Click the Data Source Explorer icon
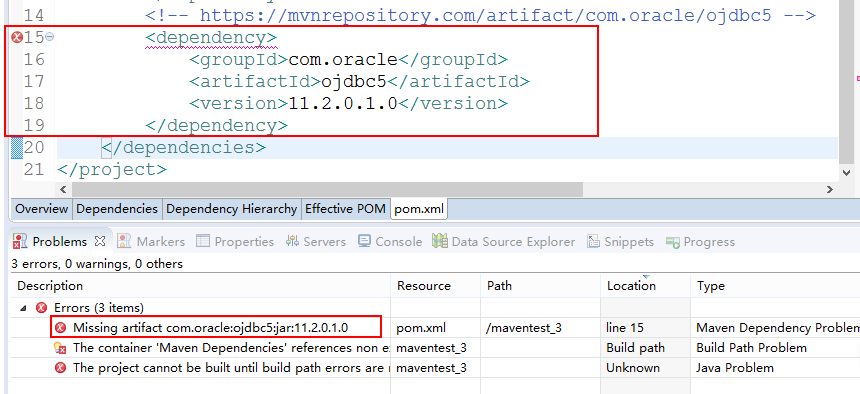This screenshot has height=394, width=860. [440, 241]
